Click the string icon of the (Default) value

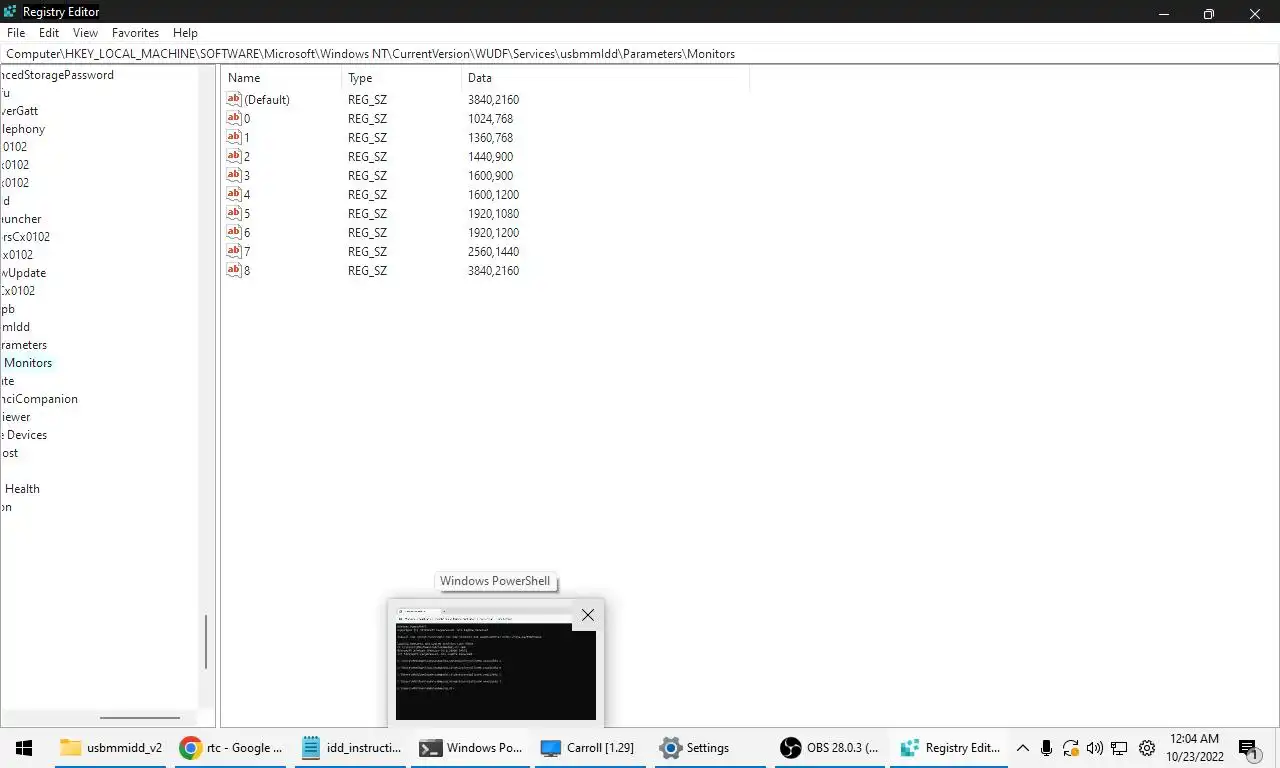point(234,99)
